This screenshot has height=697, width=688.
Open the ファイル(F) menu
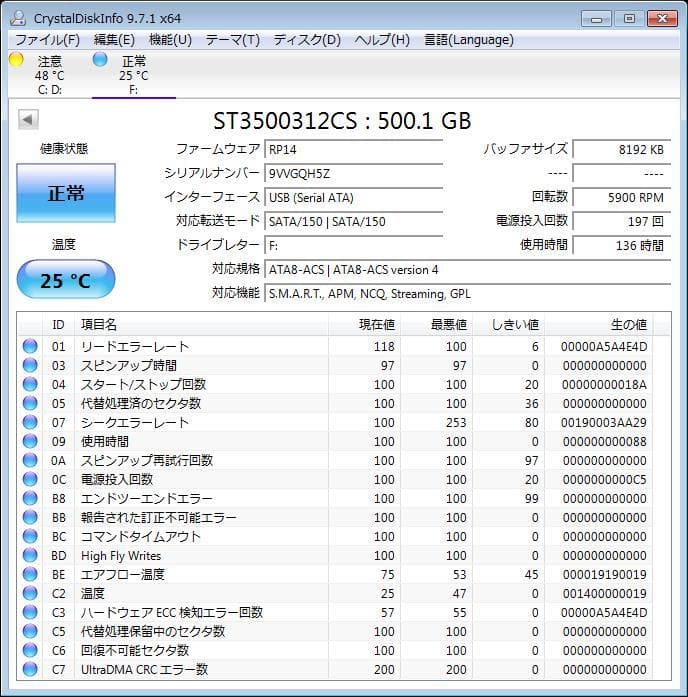[47, 40]
